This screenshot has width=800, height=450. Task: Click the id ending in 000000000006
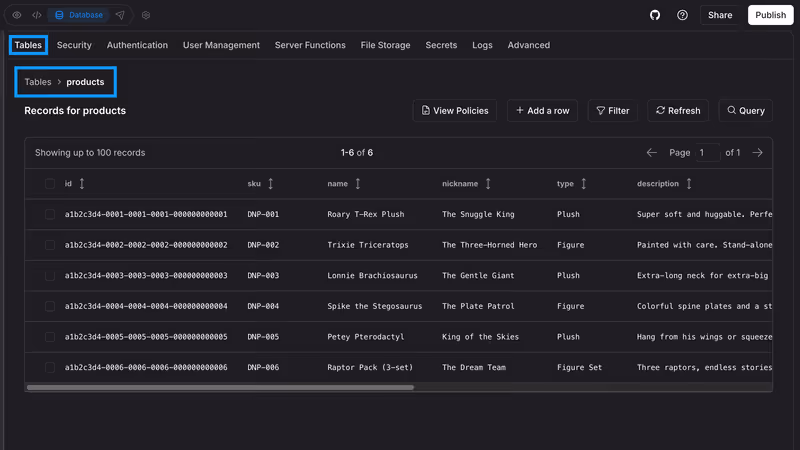[x=146, y=367]
